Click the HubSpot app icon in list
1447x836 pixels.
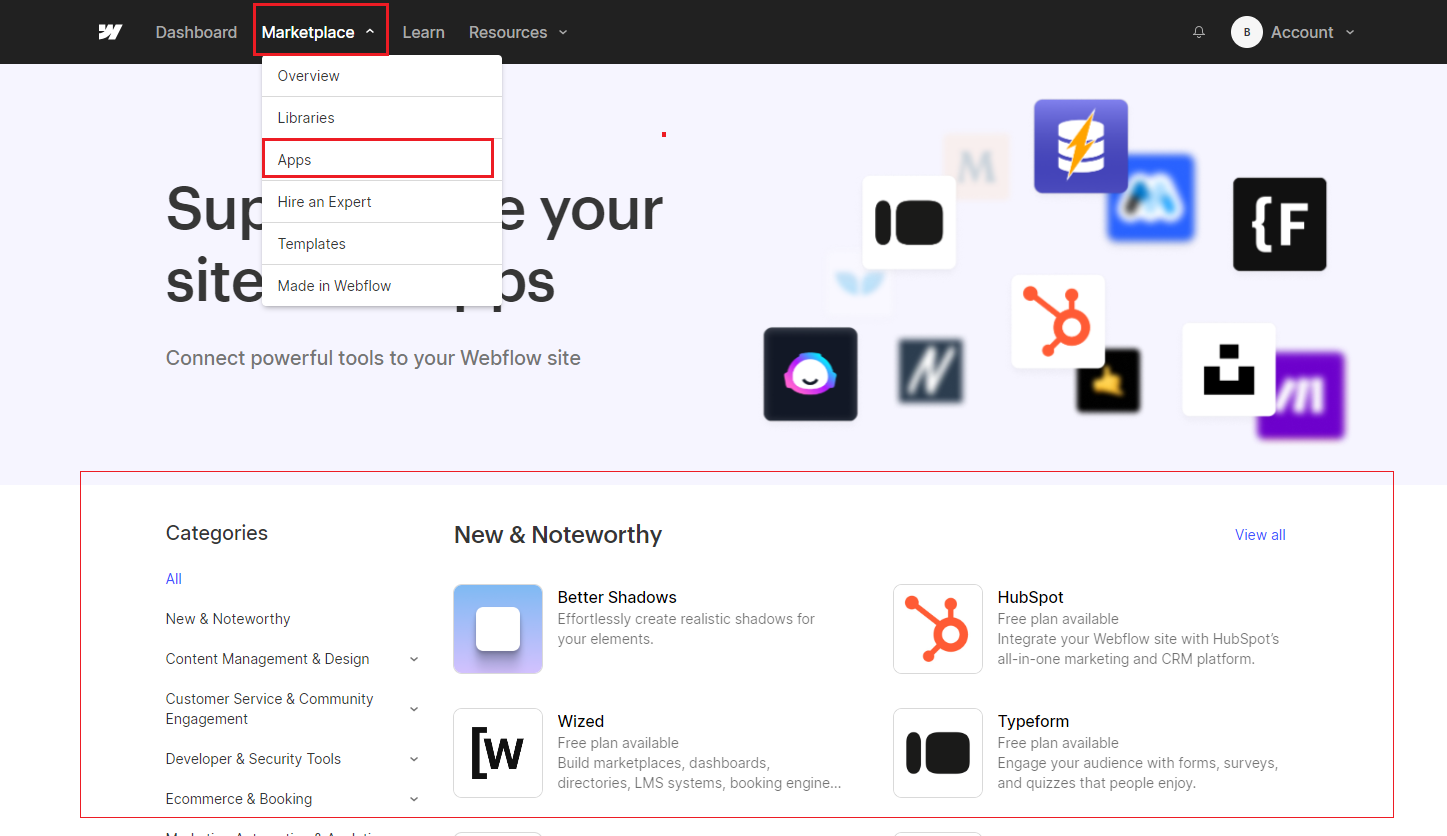(938, 629)
